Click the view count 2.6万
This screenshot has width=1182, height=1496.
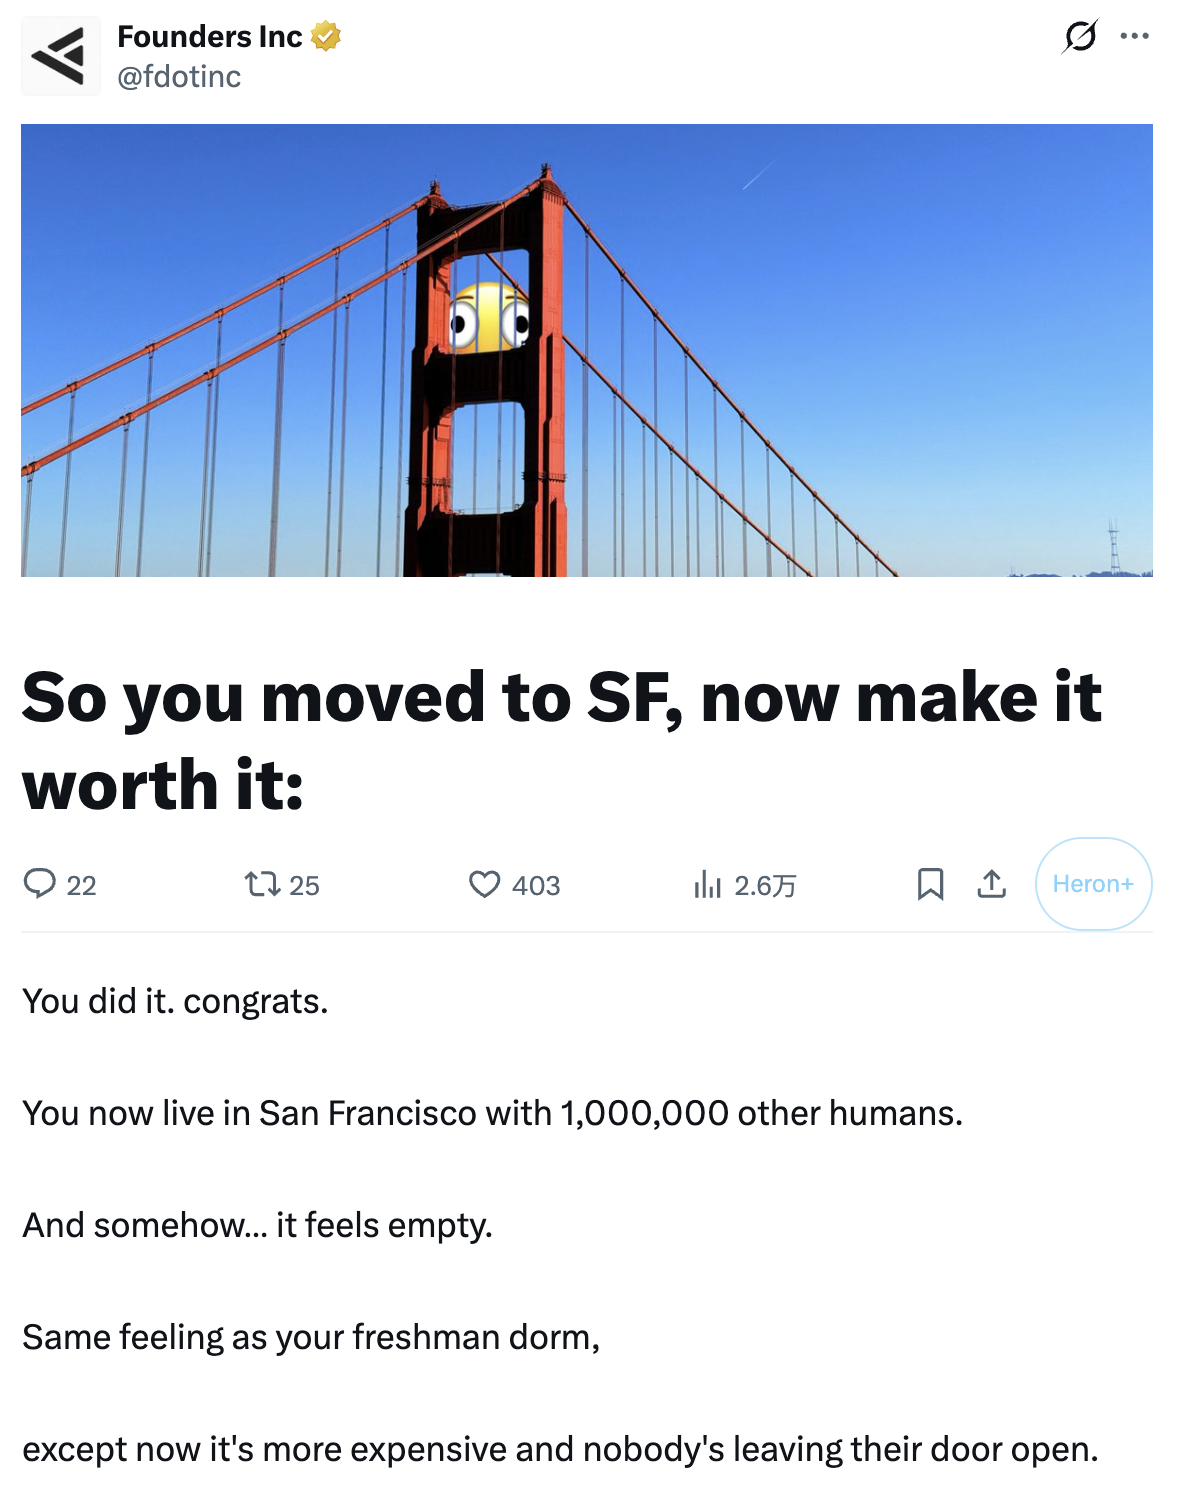(x=765, y=886)
